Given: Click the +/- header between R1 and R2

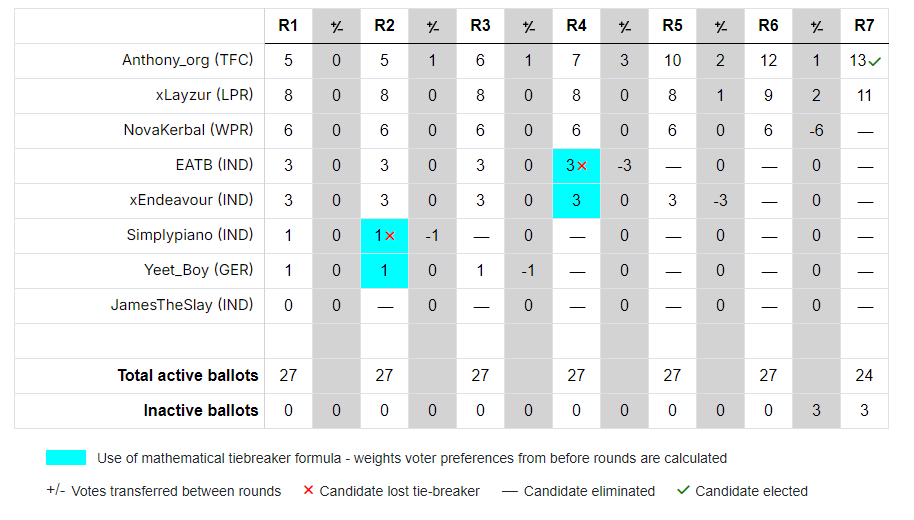Looking at the screenshot, I should click(336, 26).
